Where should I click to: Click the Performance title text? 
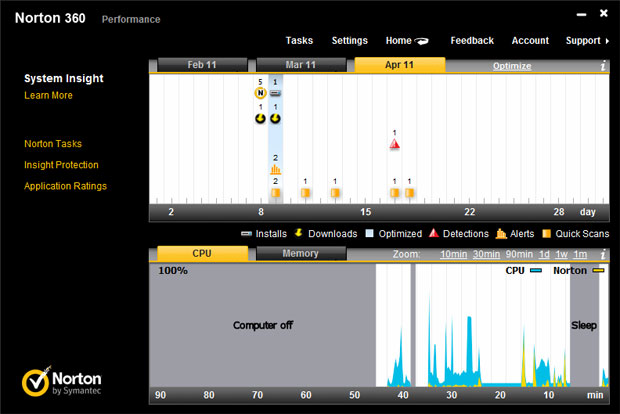[131, 19]
